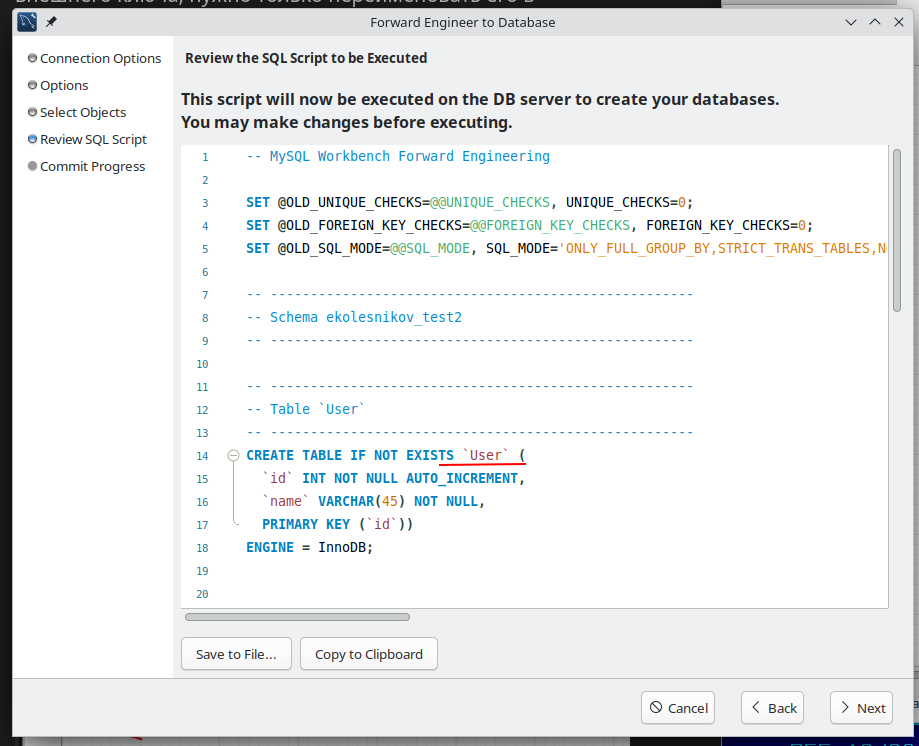The width and height of the screenshot is (919, 746).
Task: Go to the Options step in sidebar
Action: click(64, 86)
